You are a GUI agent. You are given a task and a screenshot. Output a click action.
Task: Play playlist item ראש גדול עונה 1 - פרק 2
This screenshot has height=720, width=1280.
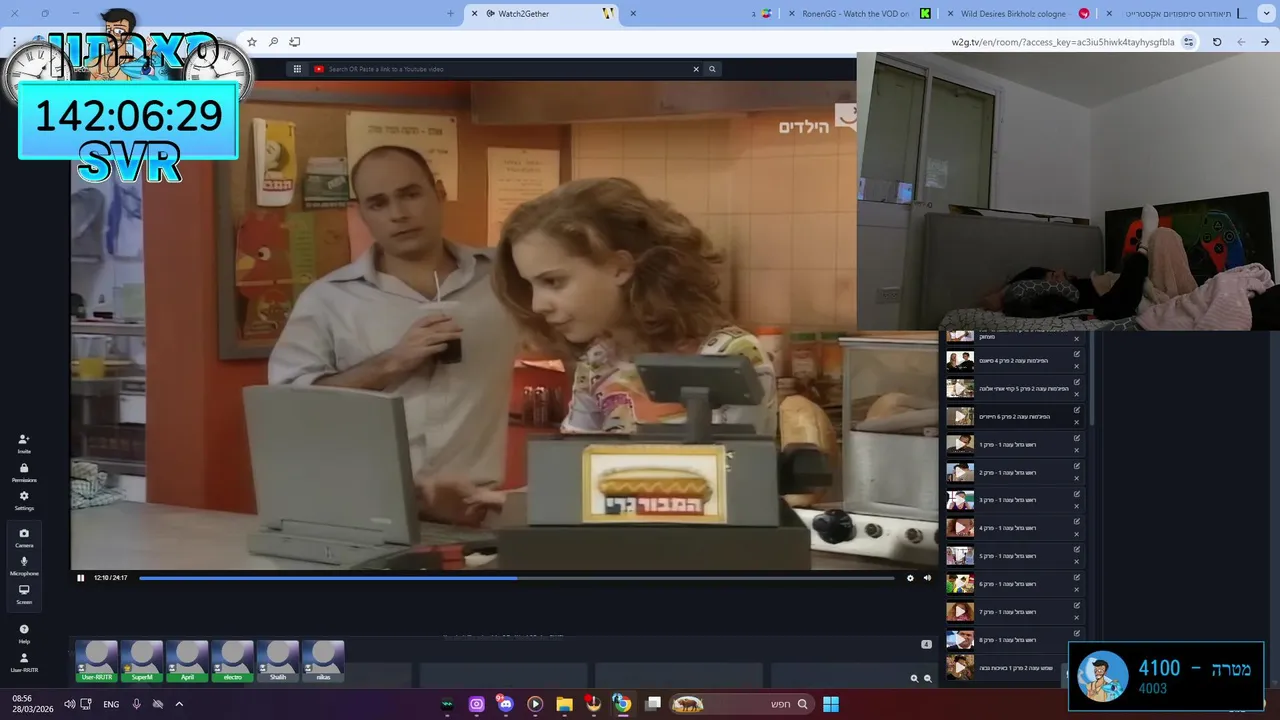click(960, 472)
